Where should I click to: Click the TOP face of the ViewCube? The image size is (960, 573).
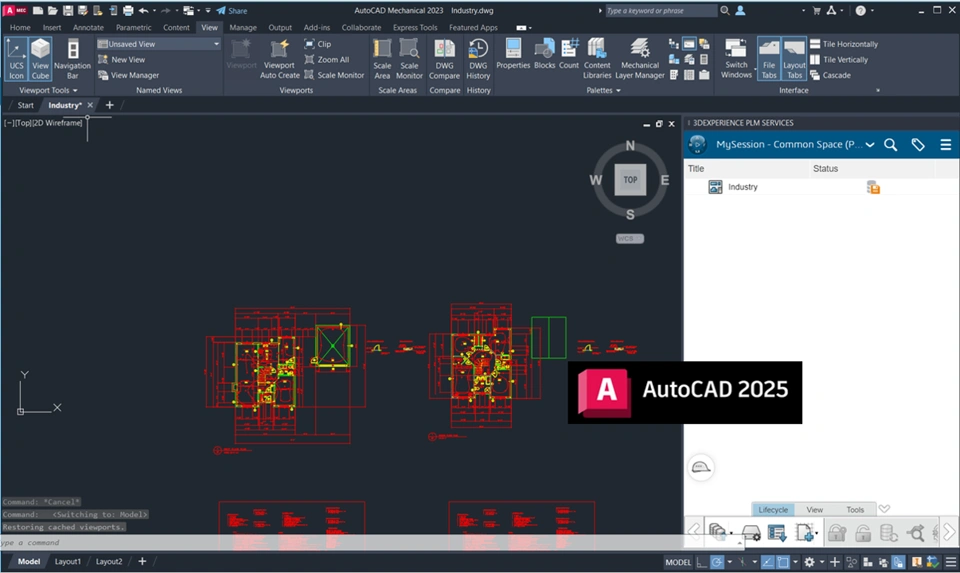point(630,180)
